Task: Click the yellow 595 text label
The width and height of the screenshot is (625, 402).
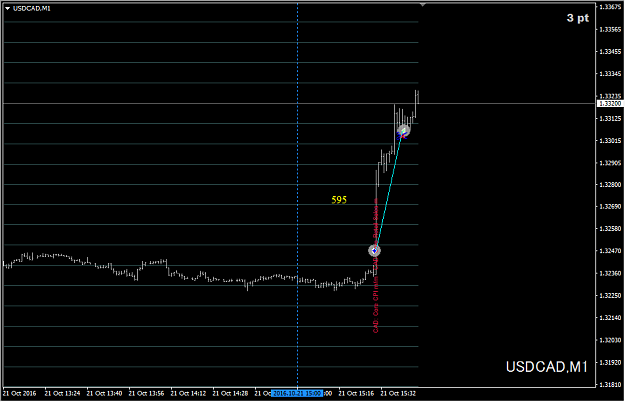Action: (339, 199)
